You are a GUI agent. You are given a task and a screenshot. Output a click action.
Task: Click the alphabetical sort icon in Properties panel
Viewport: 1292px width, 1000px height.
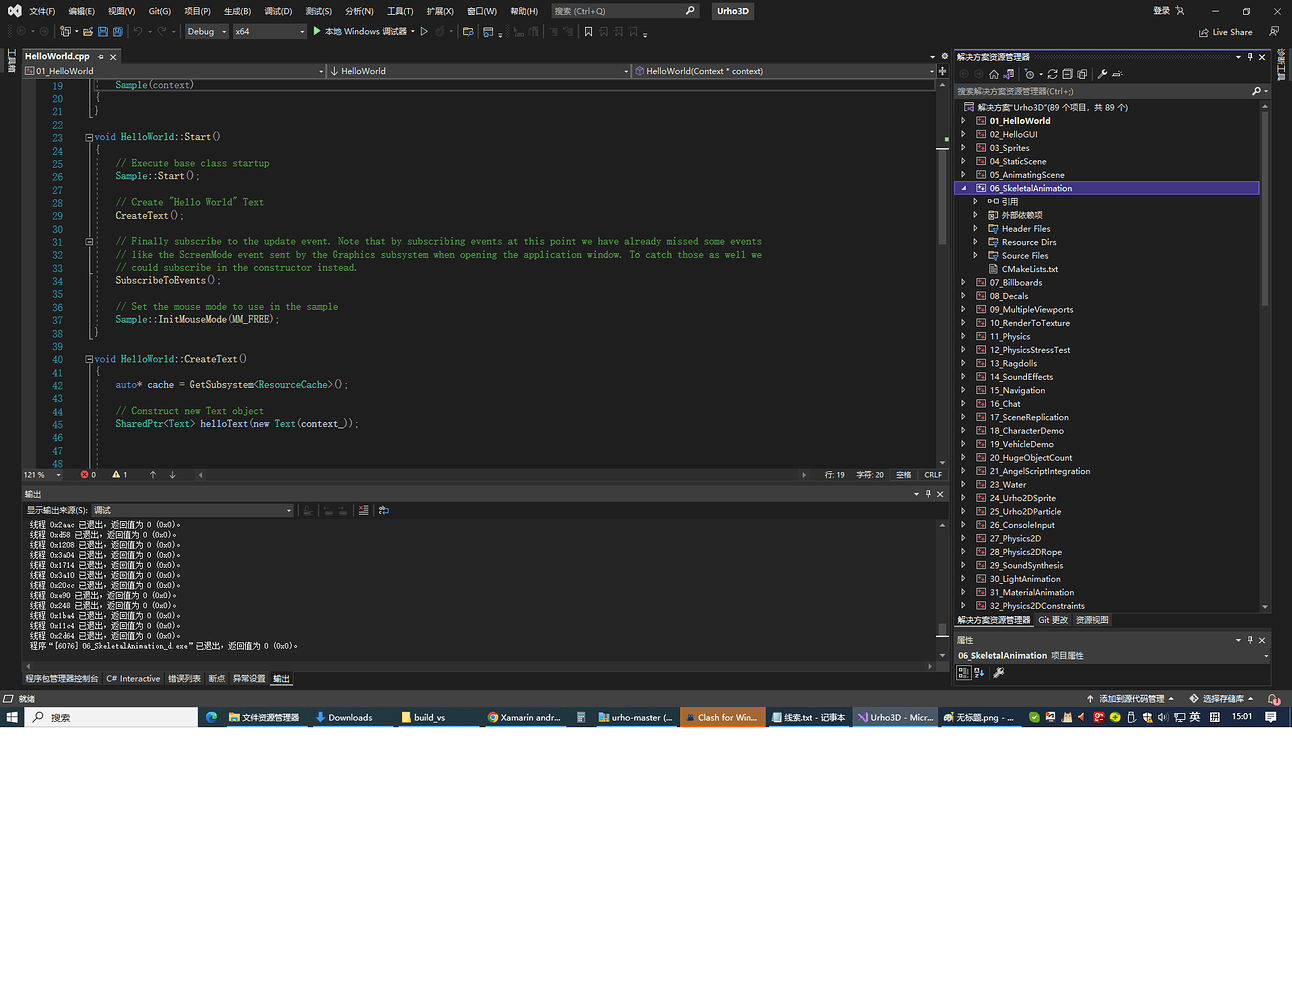point(979,673)
